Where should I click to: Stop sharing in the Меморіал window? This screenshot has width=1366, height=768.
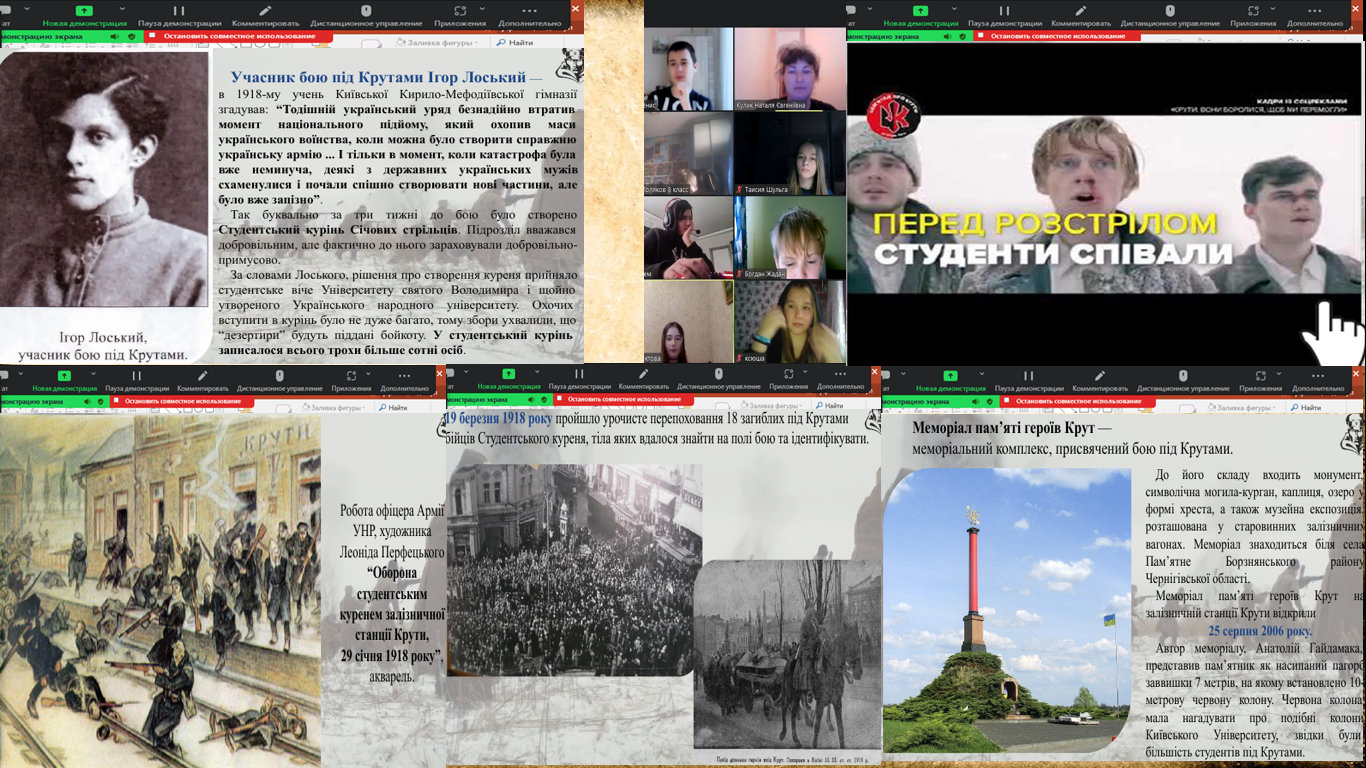click(1077, 401)
